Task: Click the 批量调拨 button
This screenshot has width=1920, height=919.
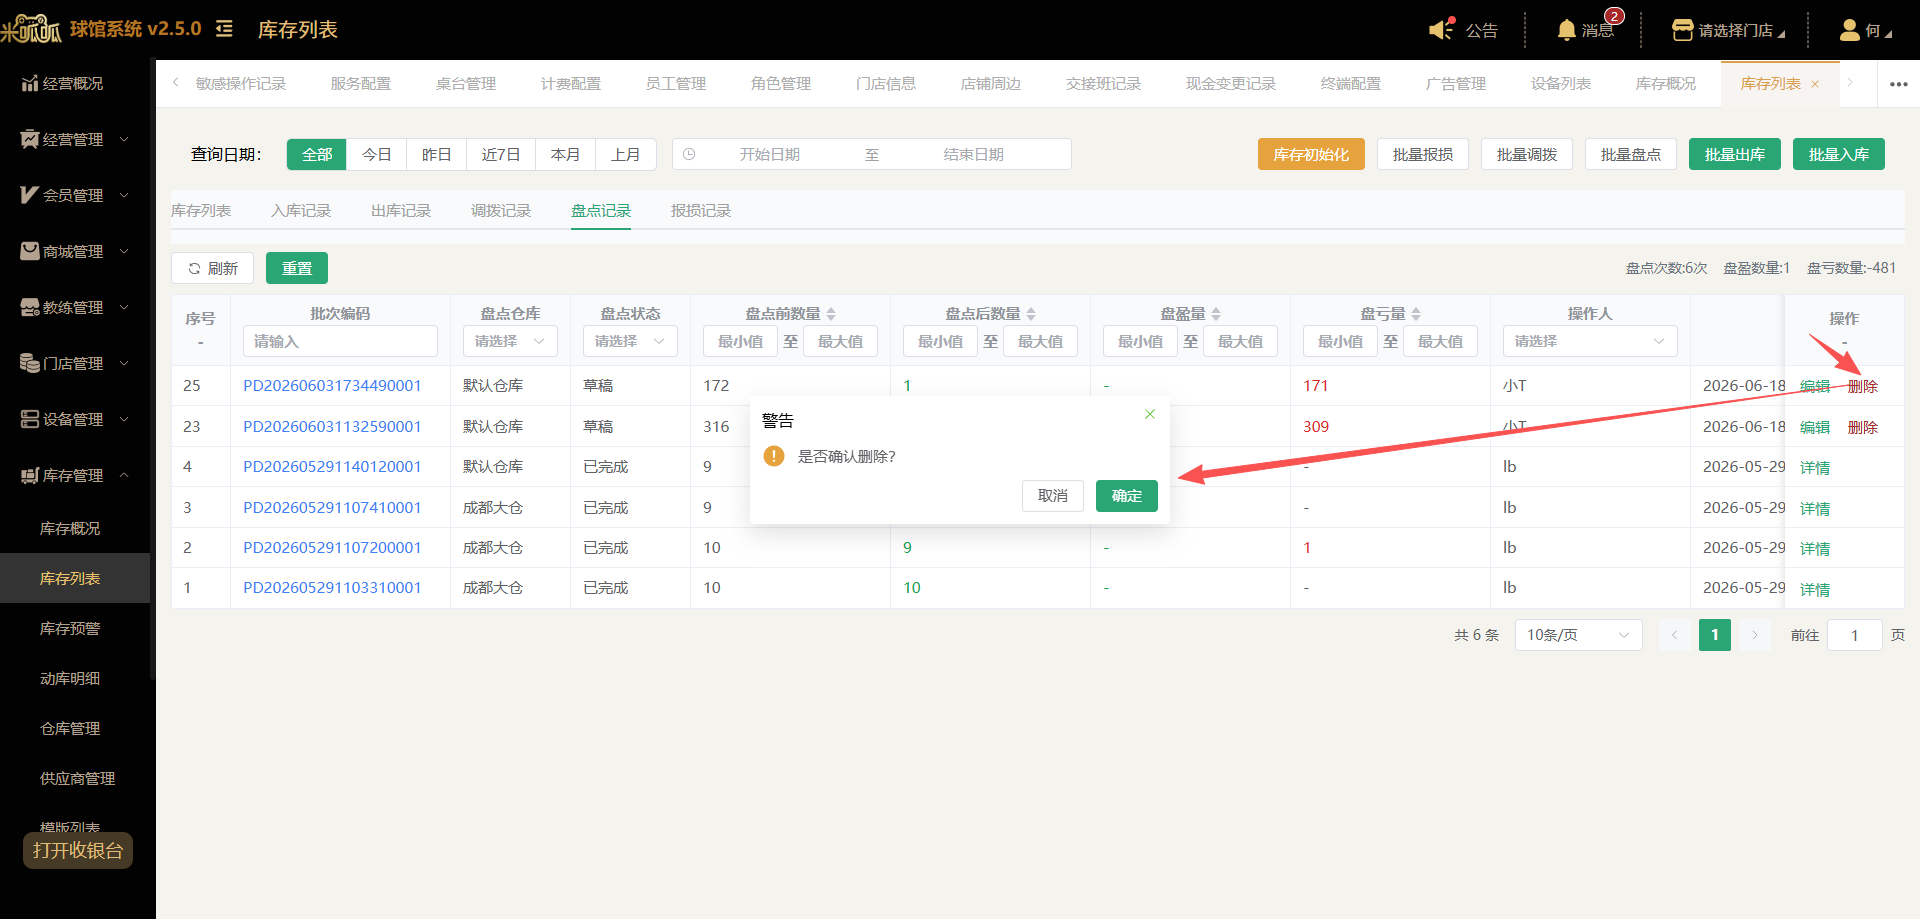Action: tap(1527, 154)
